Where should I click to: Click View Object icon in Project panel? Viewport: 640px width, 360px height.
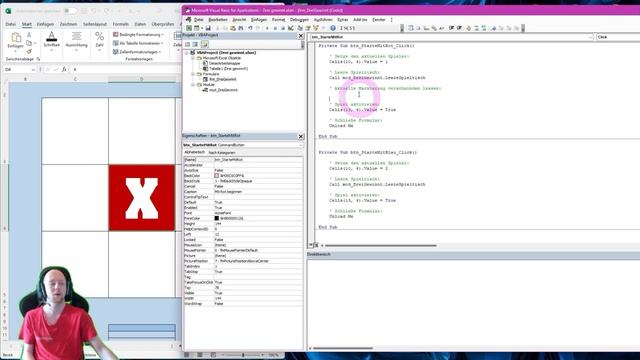pyautogui.click(x=196, y=44)
